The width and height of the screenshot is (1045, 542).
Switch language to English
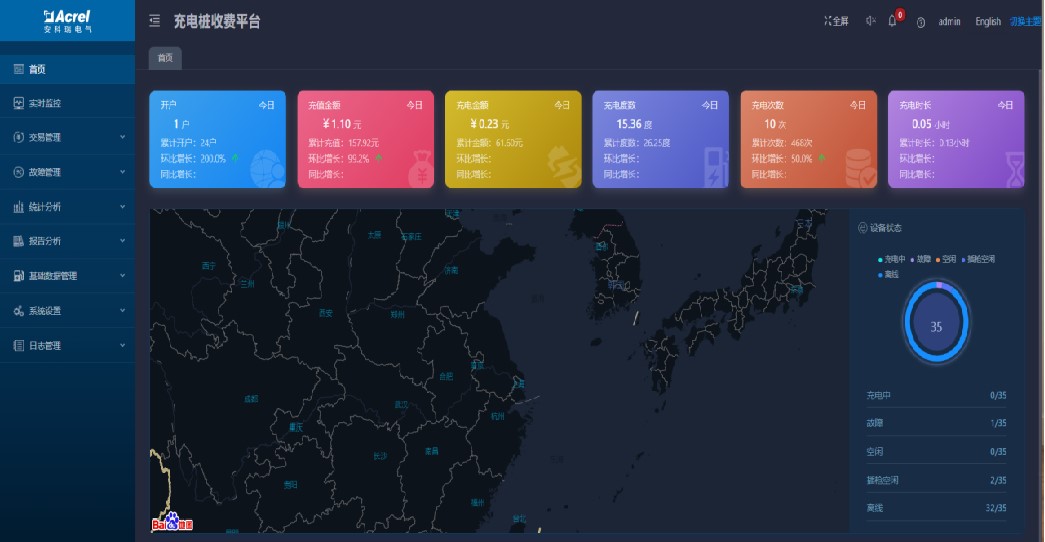point(987,21)
